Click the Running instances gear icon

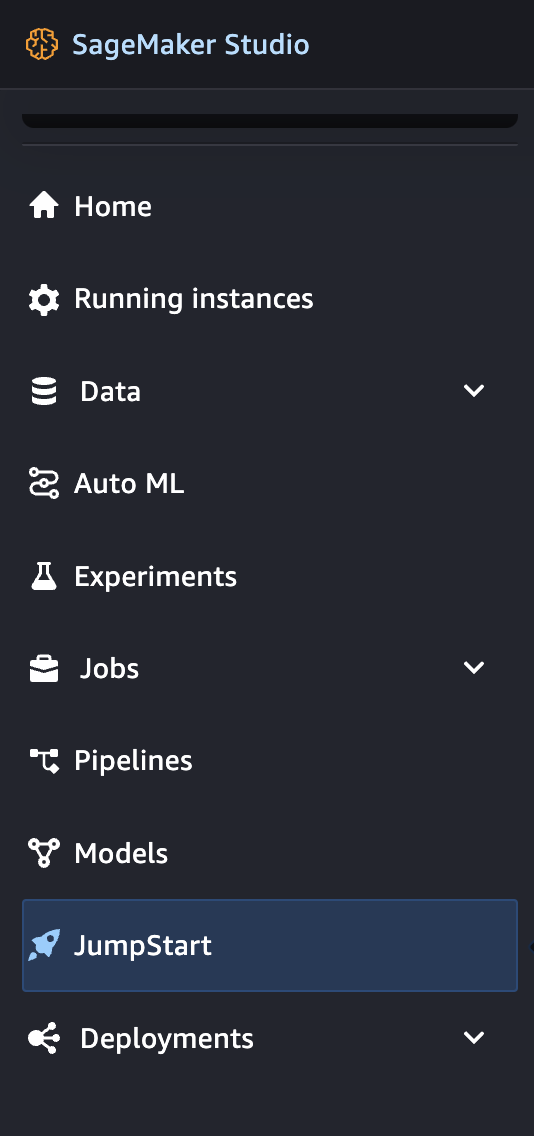[x=43, y=299]
